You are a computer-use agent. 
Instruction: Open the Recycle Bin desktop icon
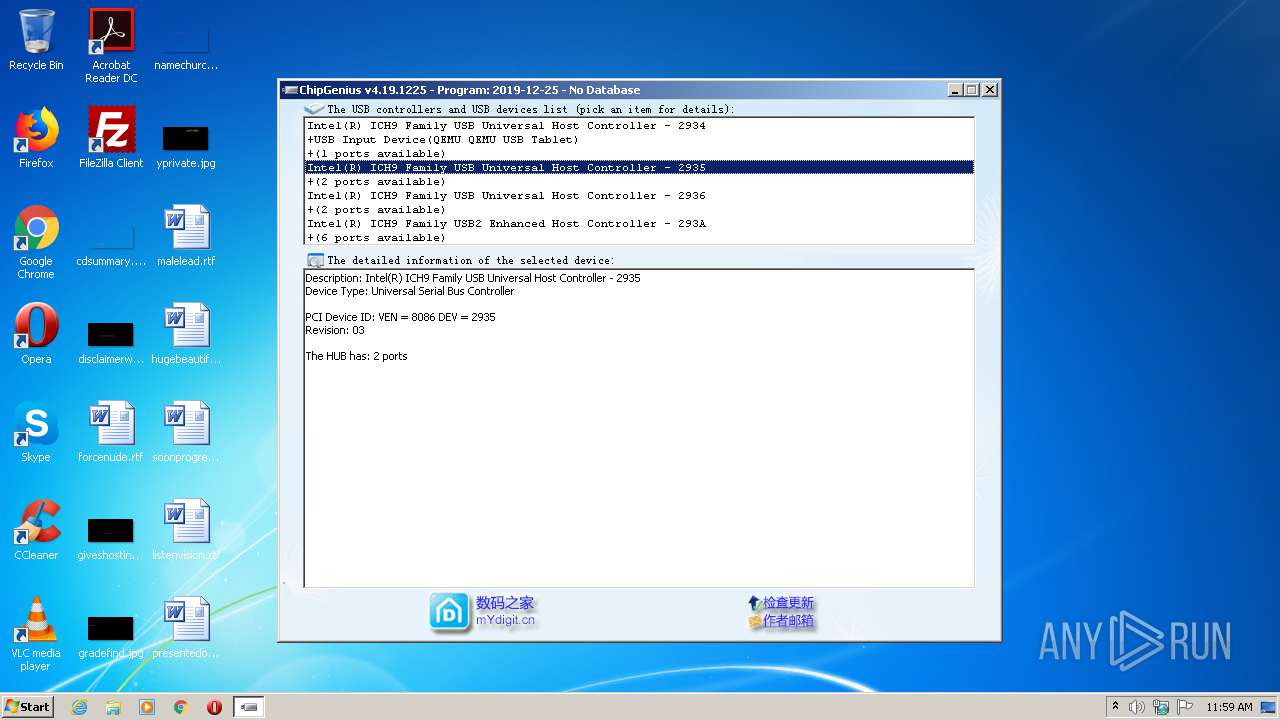pyautogui.click(x=36, y=40)
